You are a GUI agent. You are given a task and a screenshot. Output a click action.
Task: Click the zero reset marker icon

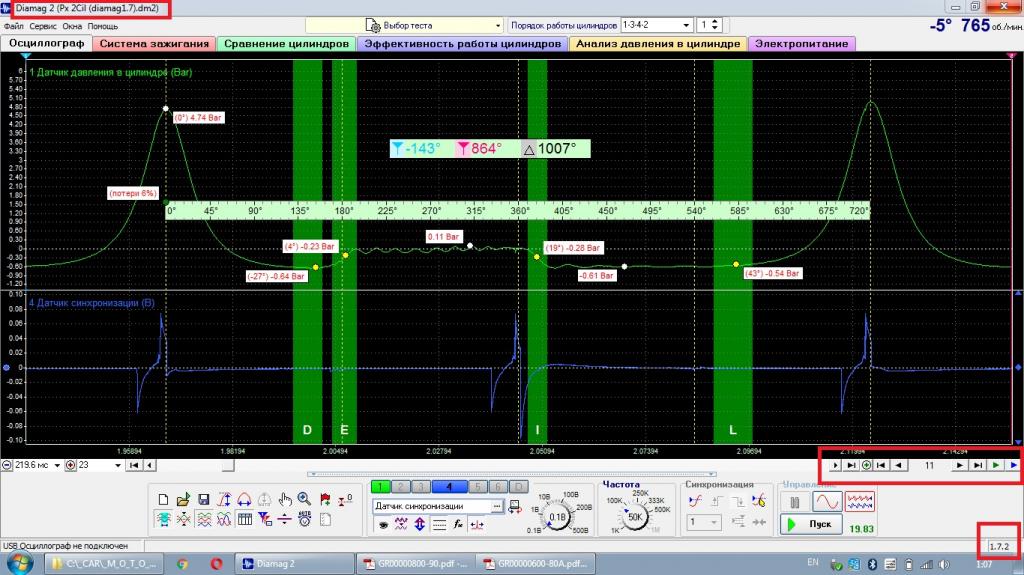pos(345,500)
